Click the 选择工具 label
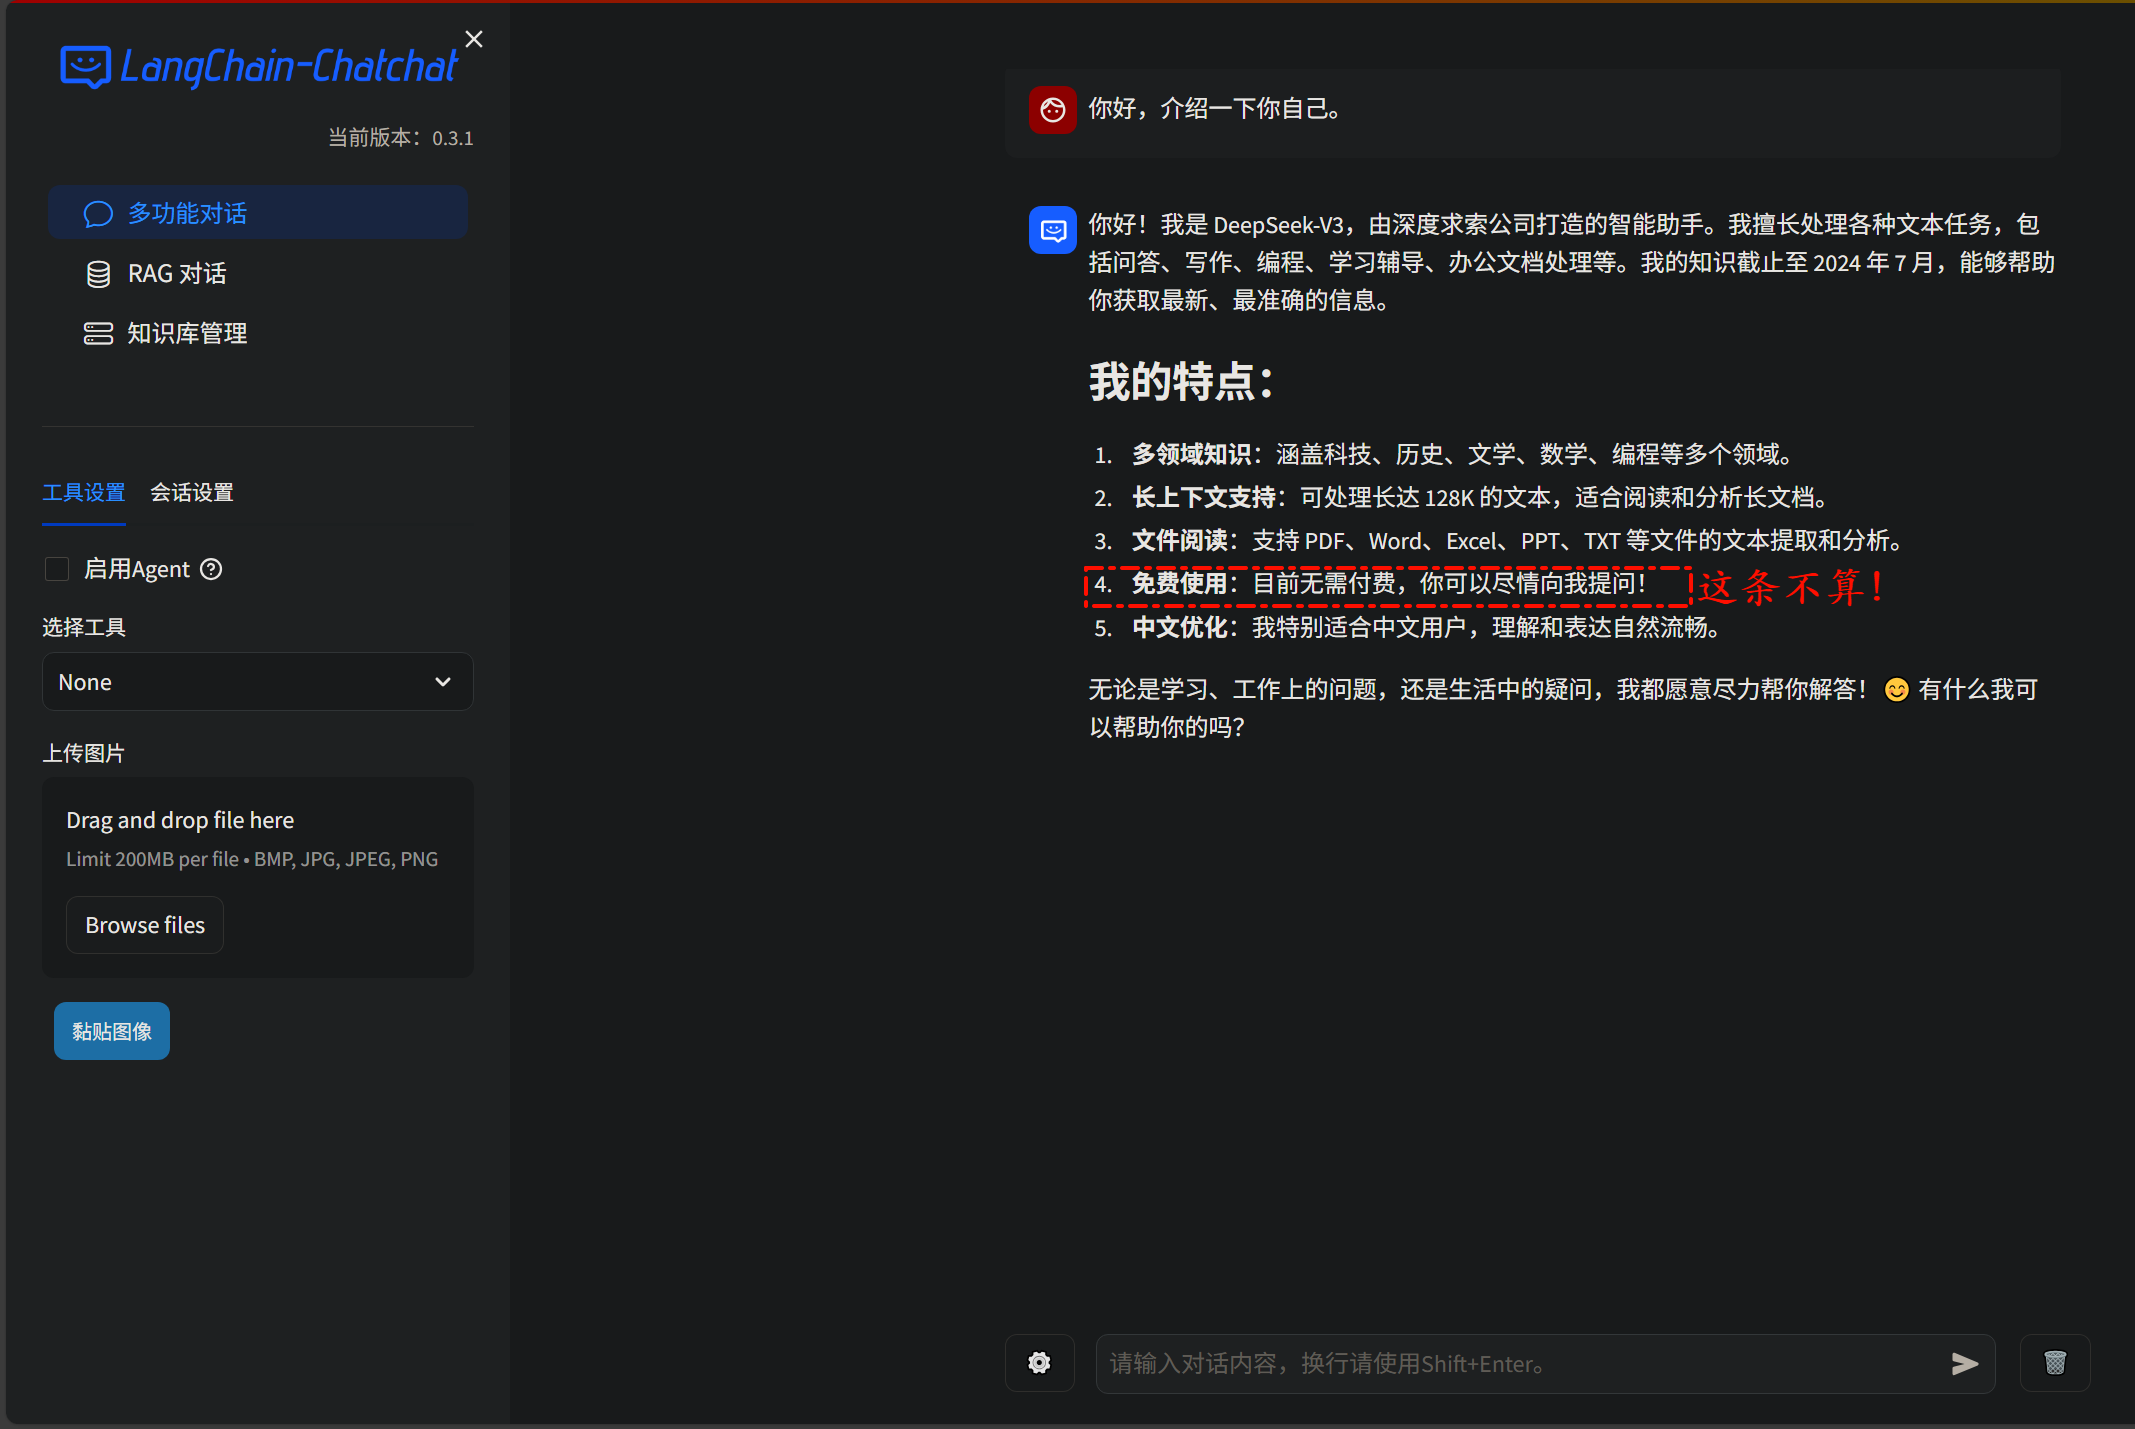 84,627
